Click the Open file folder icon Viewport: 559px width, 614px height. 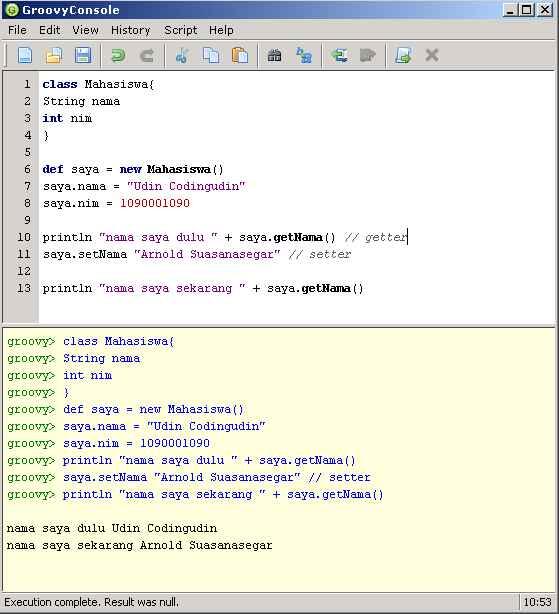point(54,55)
